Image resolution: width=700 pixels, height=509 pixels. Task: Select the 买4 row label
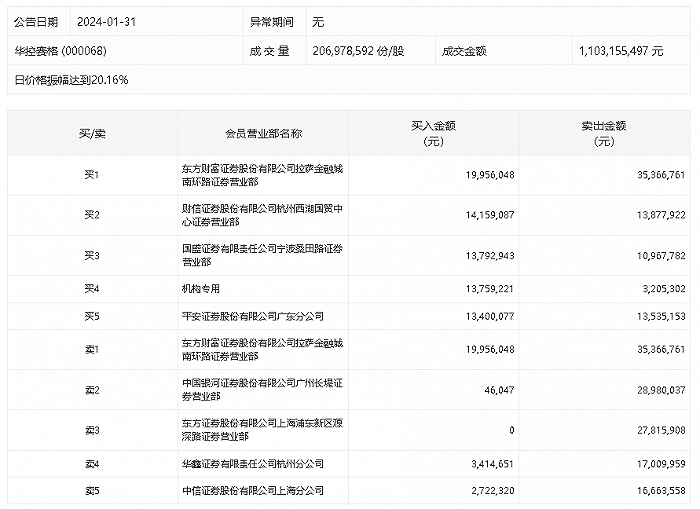(x=92, y=289)
